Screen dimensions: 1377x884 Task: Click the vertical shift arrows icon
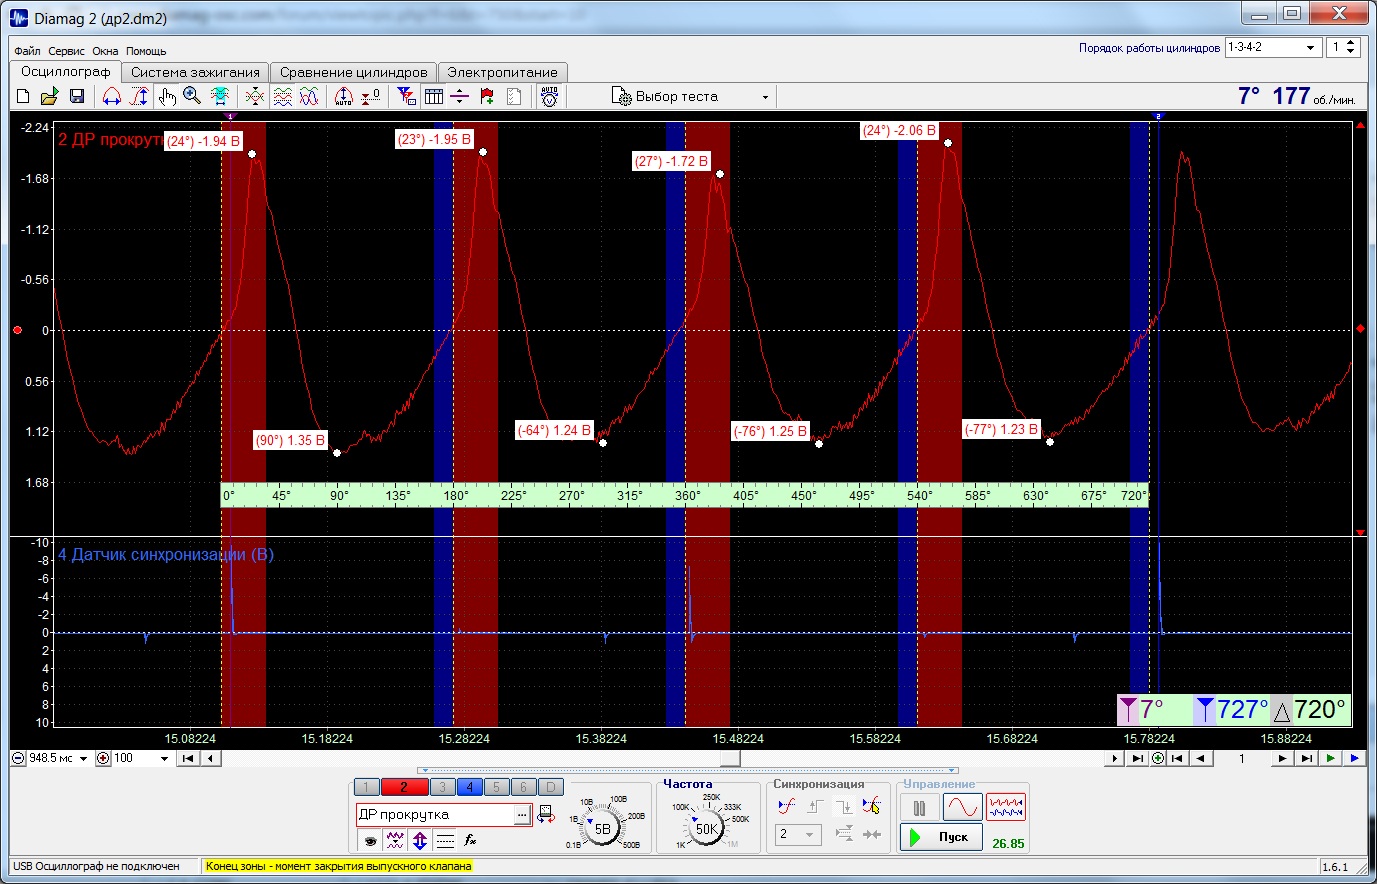420,840
